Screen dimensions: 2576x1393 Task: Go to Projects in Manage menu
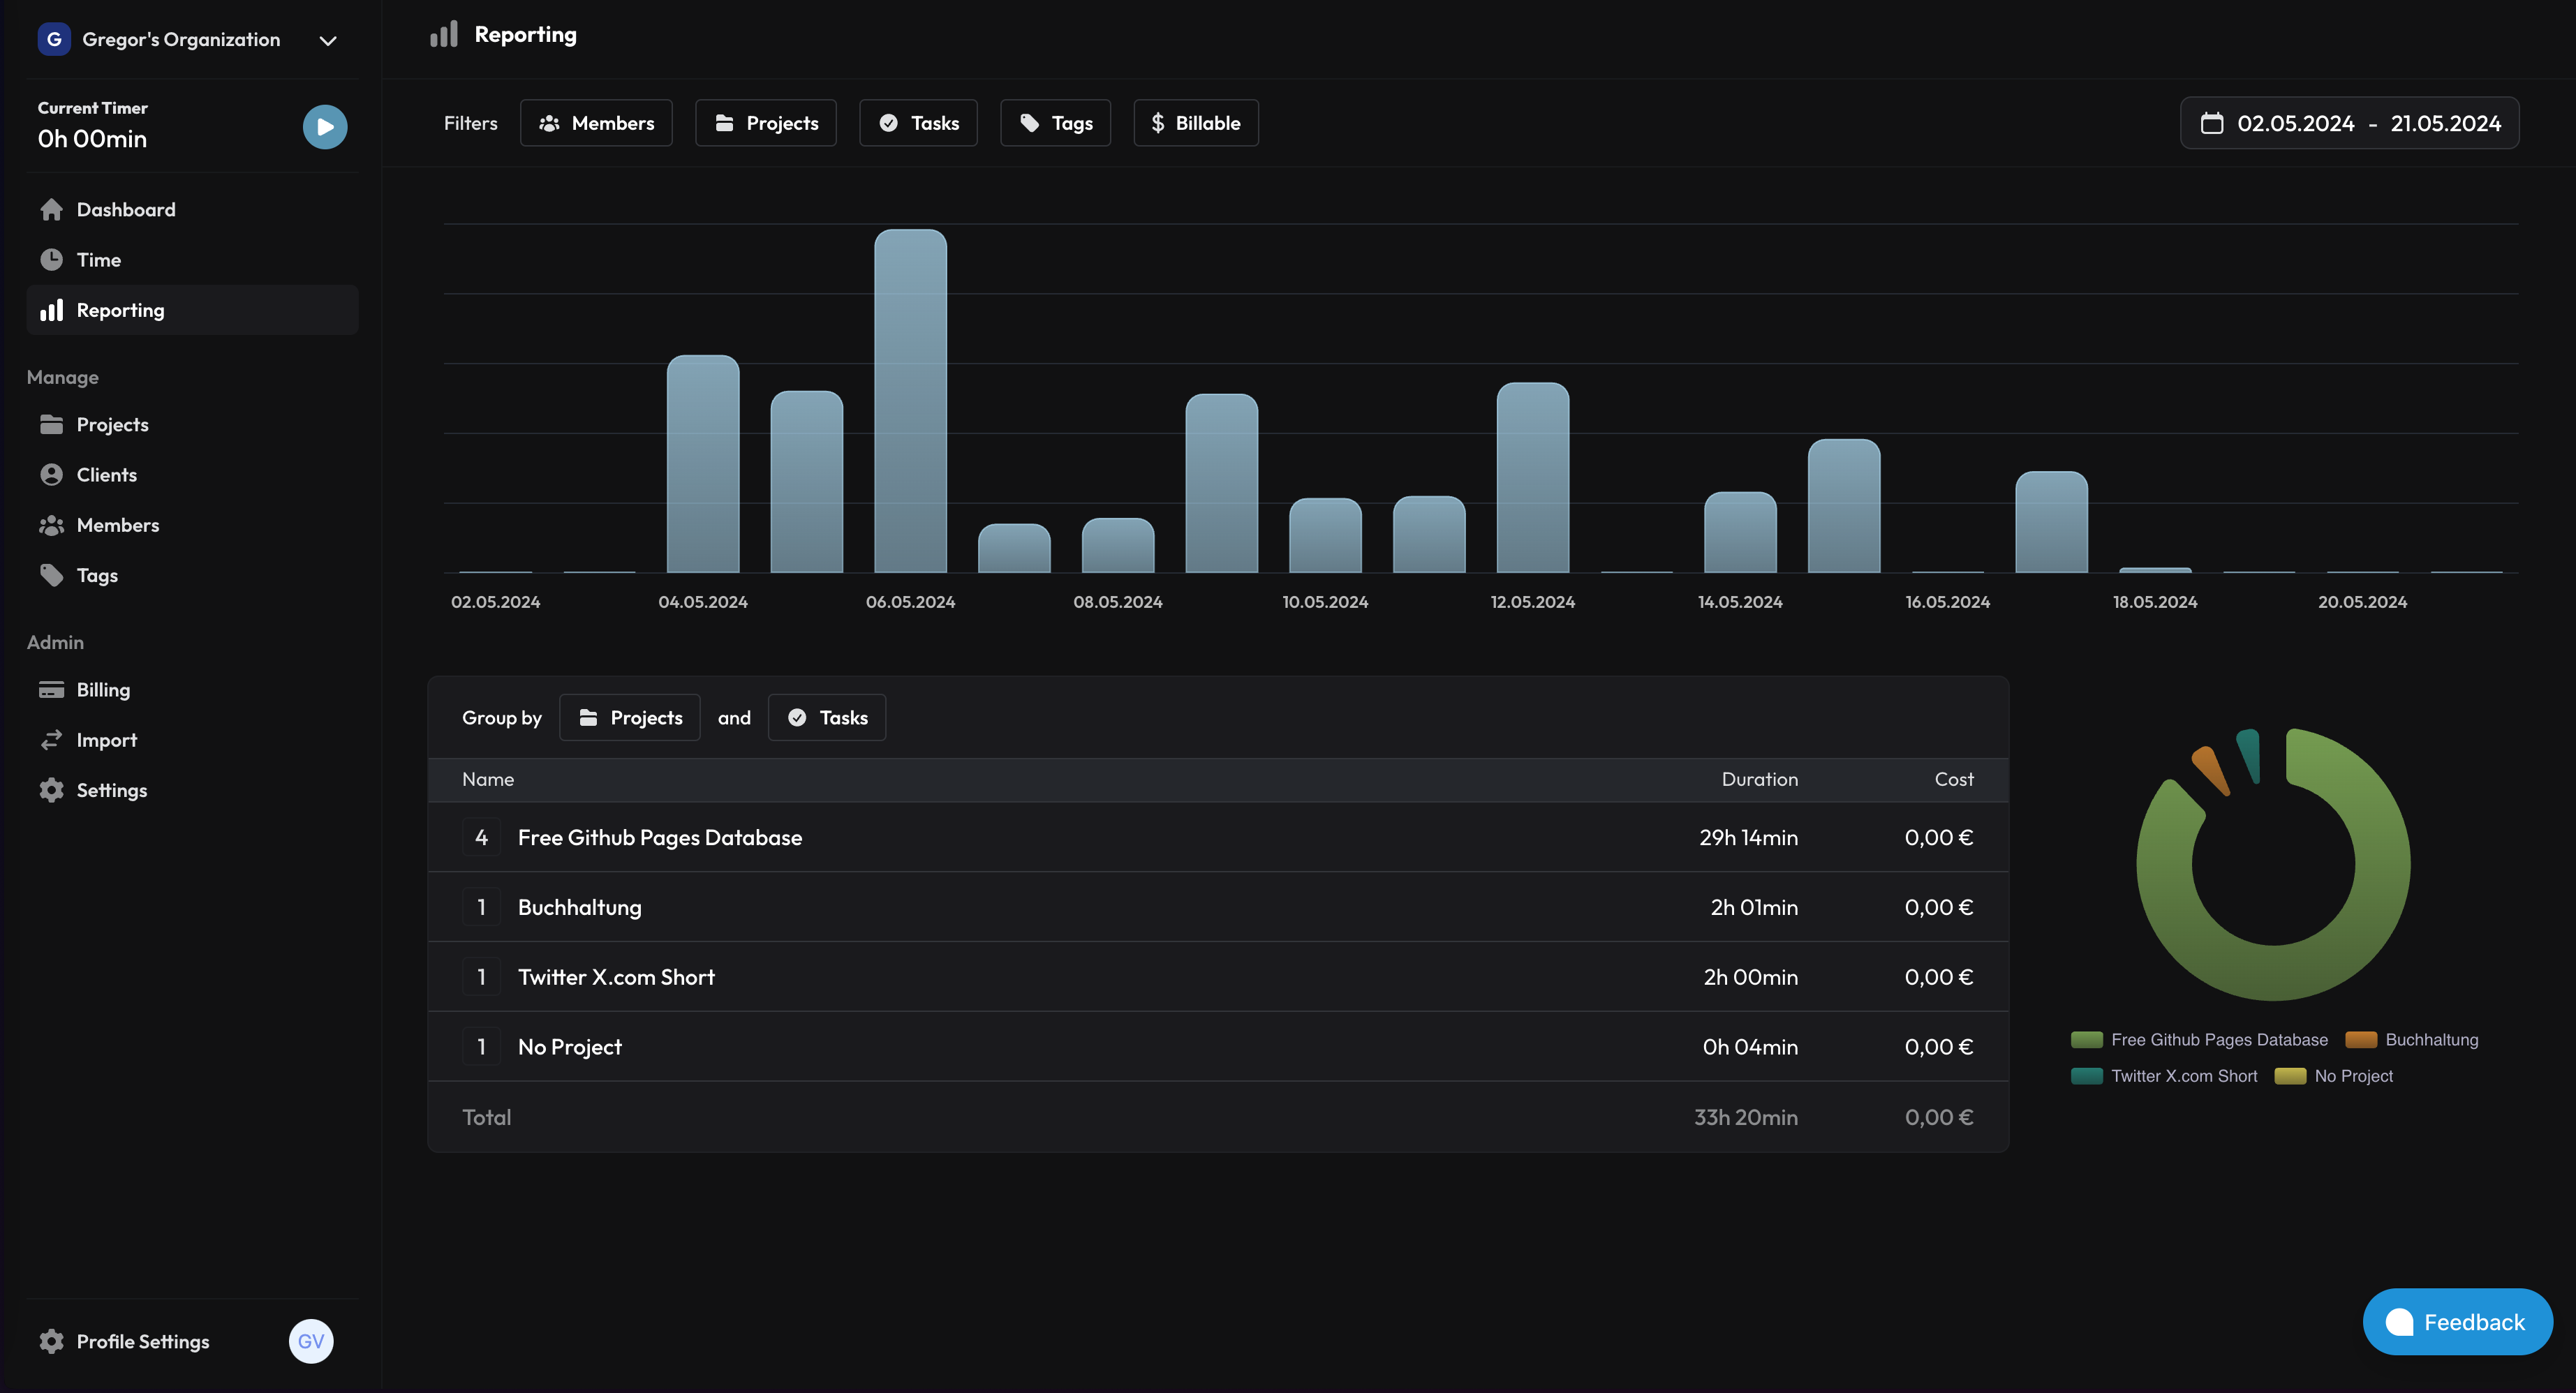coord(112,425)
